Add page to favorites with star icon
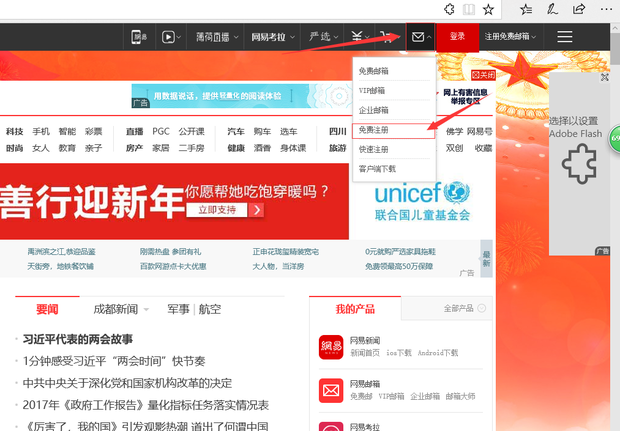This screenshot has height=431, width=620. pos(489,9)
